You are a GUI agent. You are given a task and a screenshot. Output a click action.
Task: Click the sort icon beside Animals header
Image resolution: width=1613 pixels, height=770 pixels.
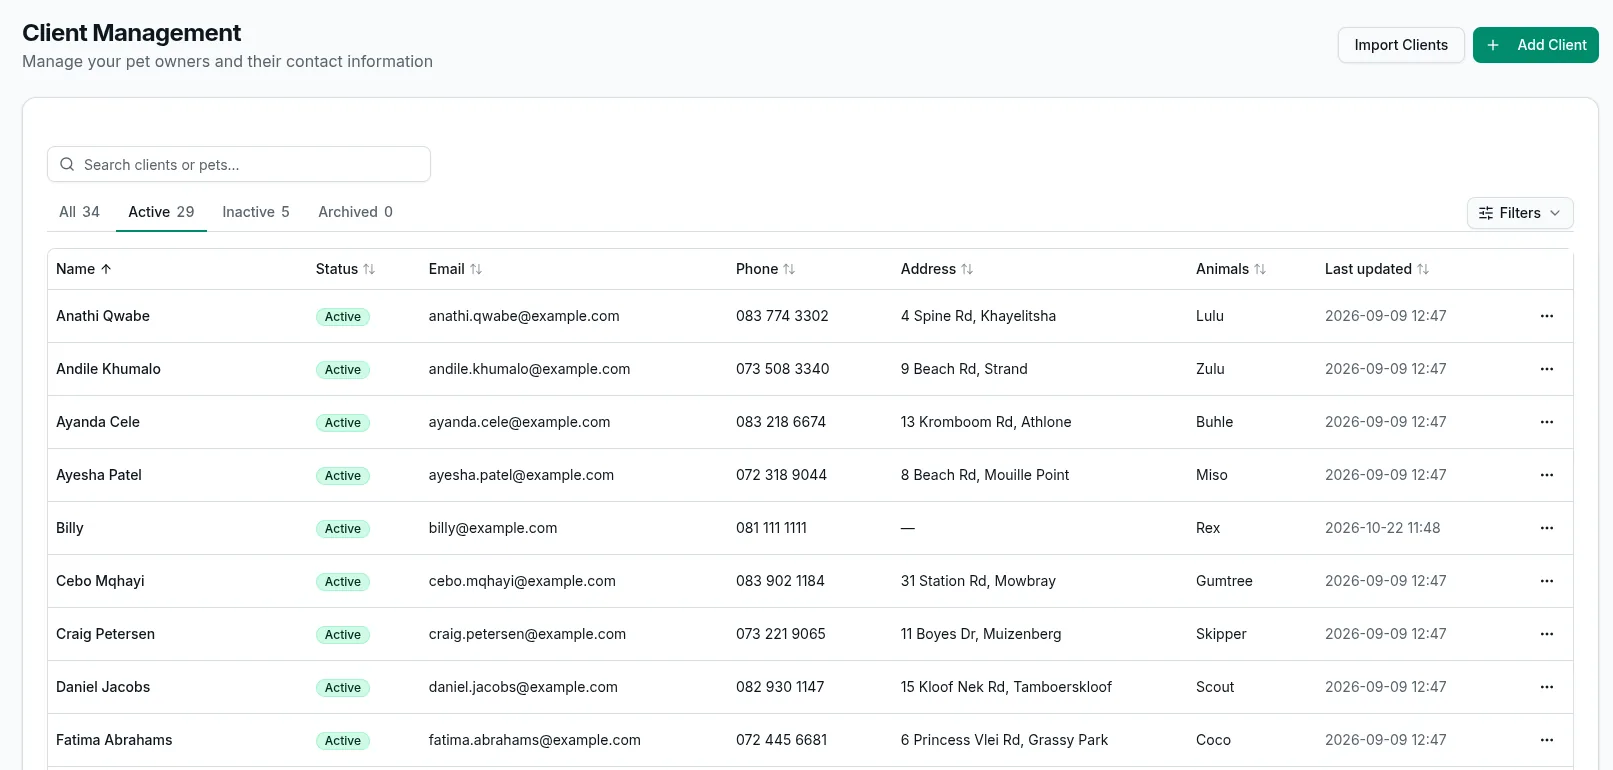pyautogui.click(x=1260, y=269)
